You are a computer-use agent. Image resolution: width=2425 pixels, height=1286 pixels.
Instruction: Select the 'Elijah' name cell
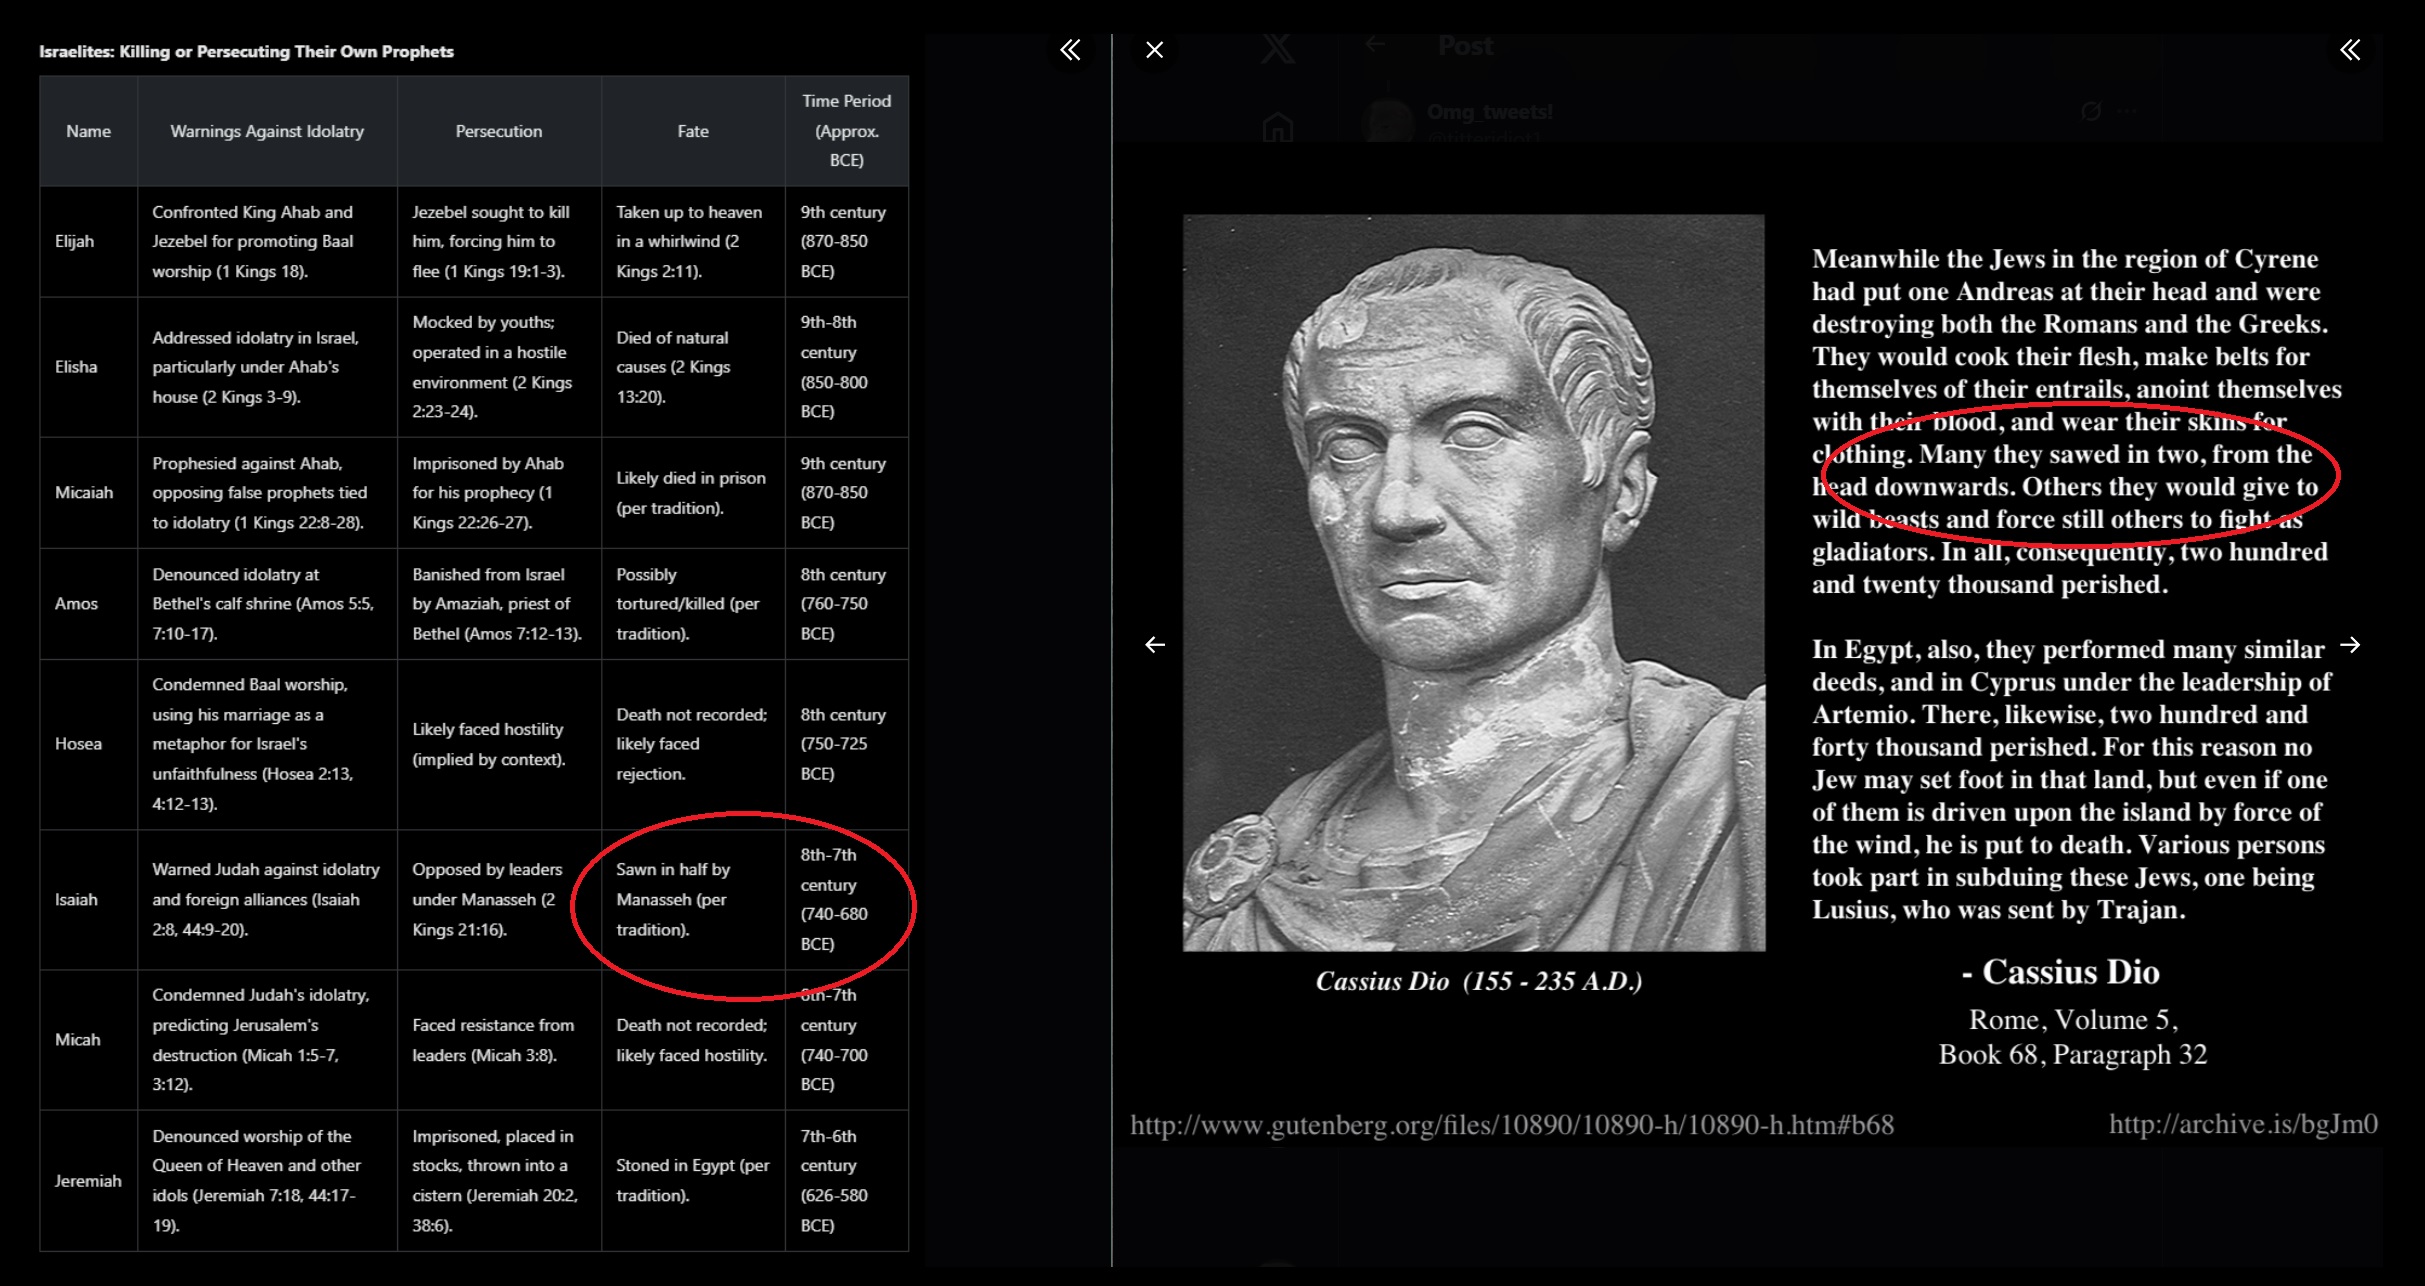(x=88, y=241)
